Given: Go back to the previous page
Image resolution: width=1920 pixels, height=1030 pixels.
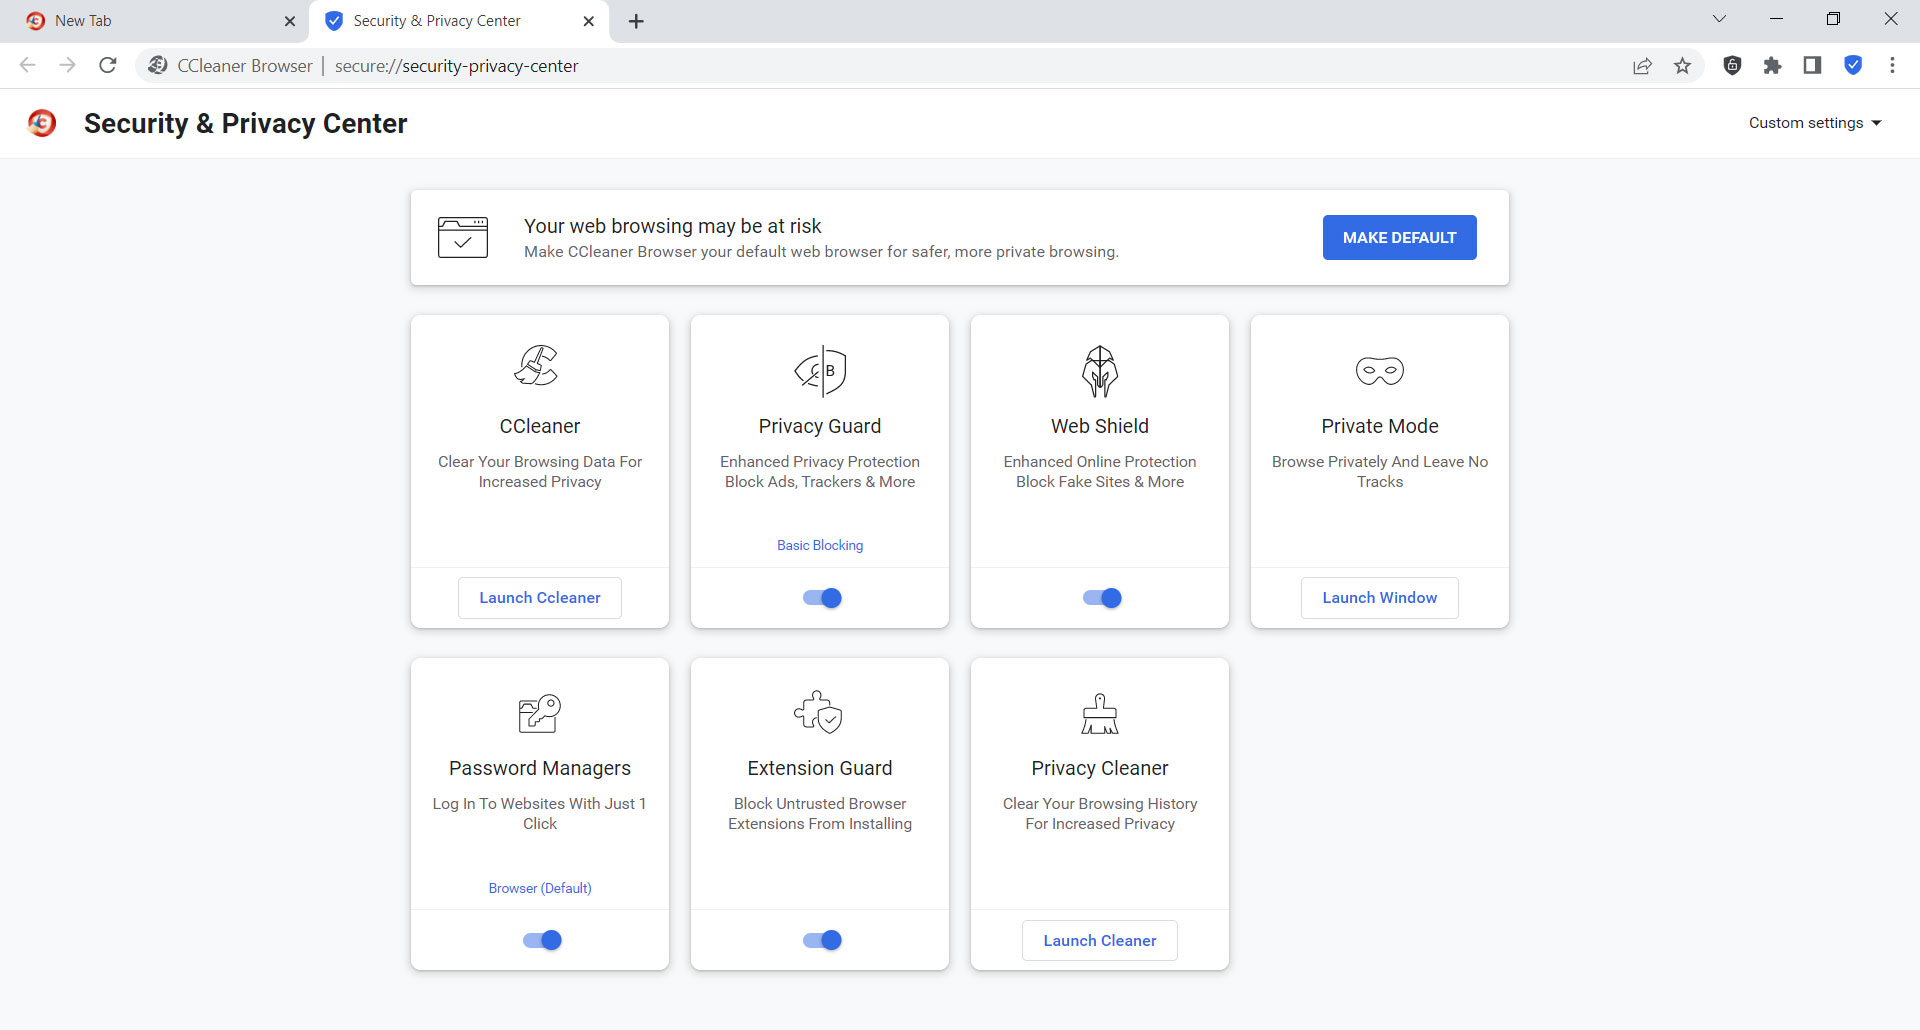Looking at the screenshot, I should point(27,65).
